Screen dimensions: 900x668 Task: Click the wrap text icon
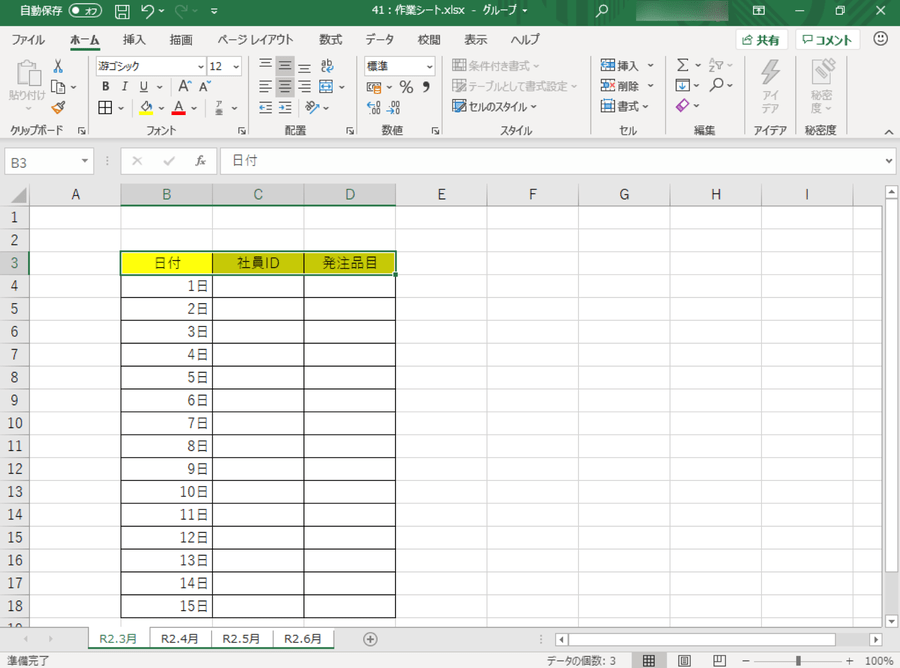point(330,66)
